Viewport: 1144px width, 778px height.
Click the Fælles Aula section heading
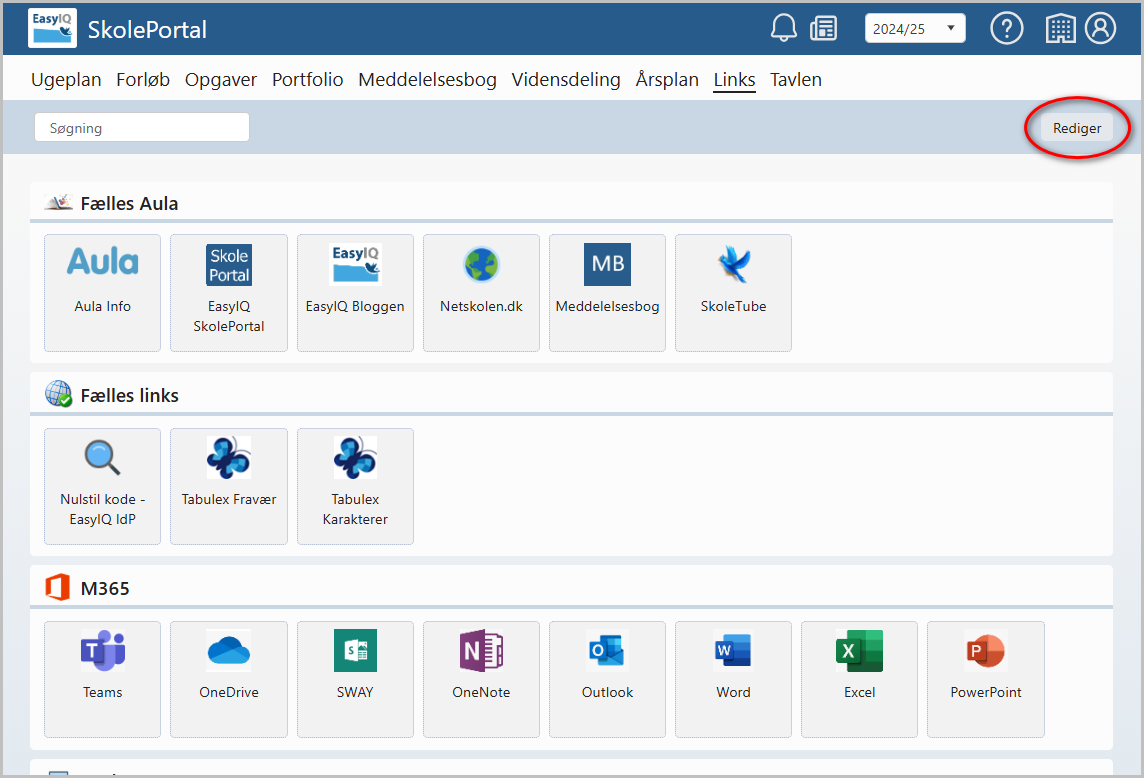tap(129, 204)
